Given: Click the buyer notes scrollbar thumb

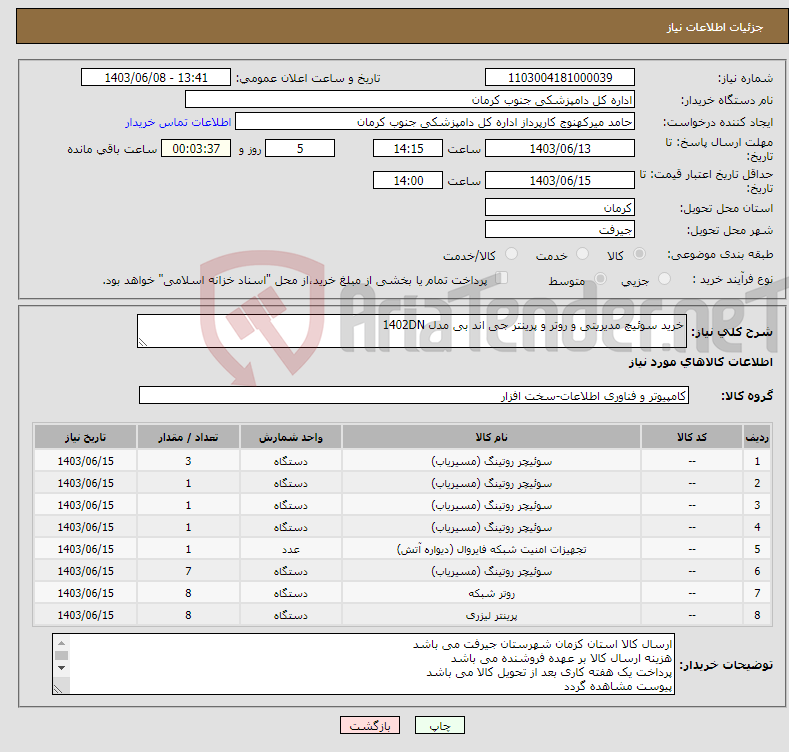Looking at the screenshot, I should click(x=61, y=655).
